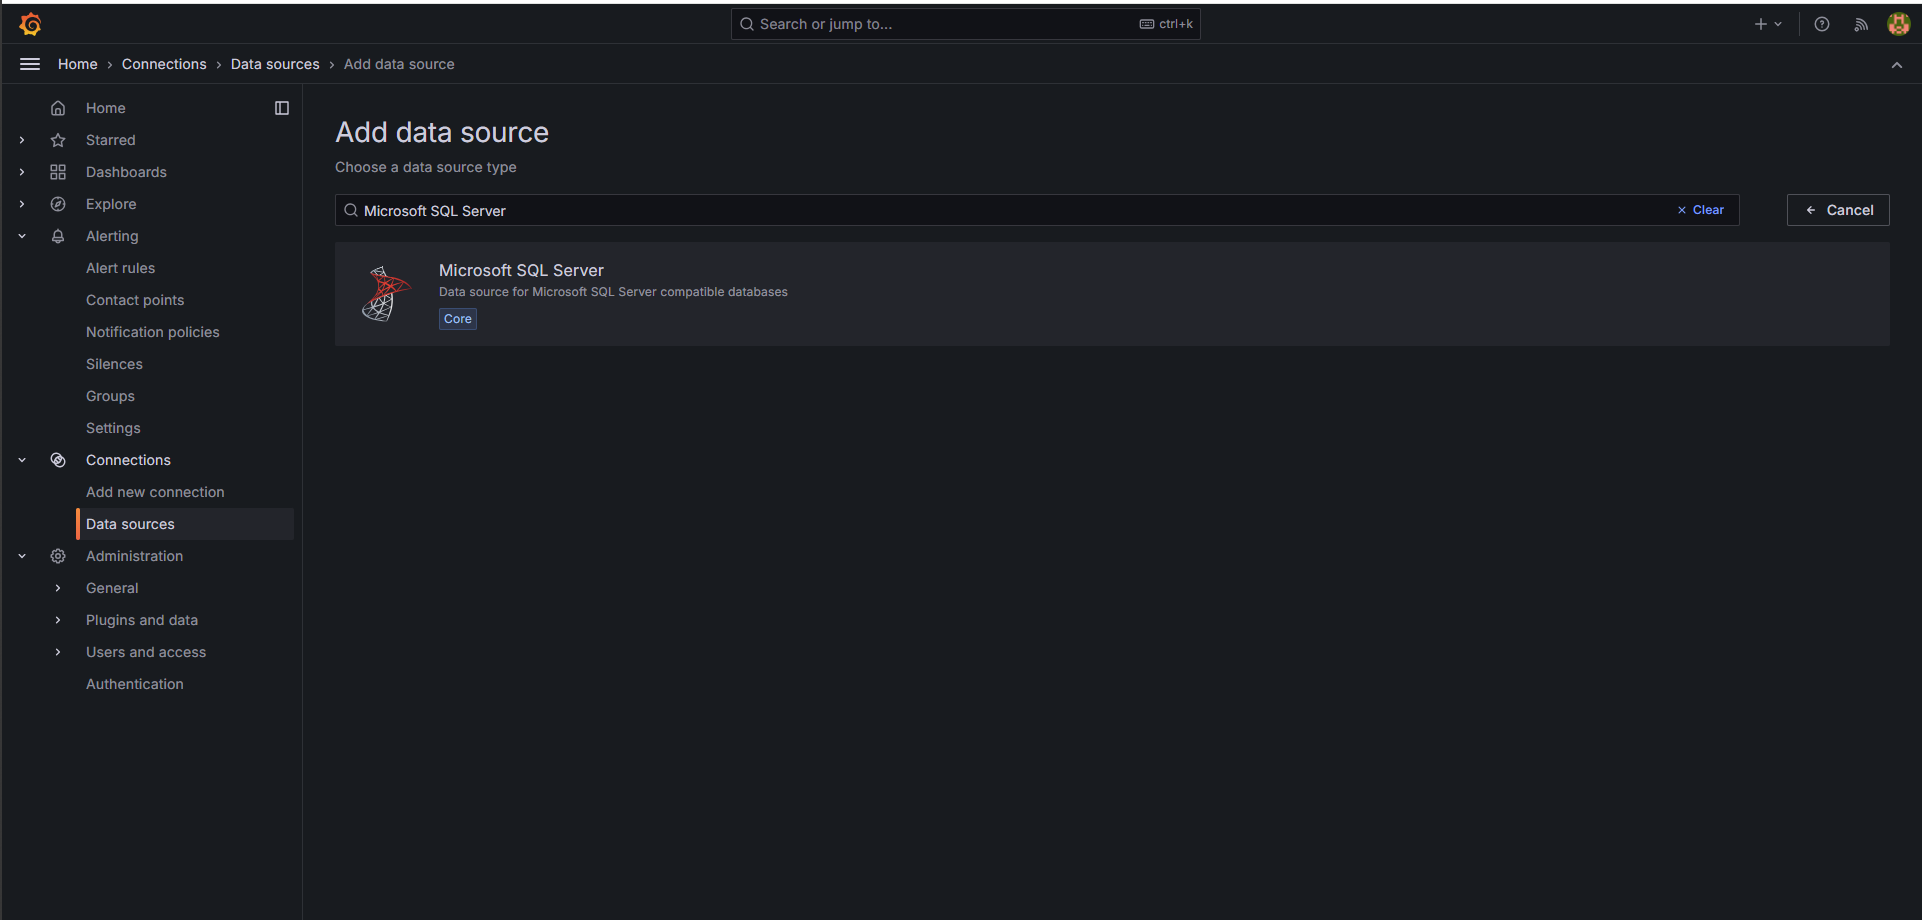
Task: Click the plus New menu icon
Action: [1768, 24]
